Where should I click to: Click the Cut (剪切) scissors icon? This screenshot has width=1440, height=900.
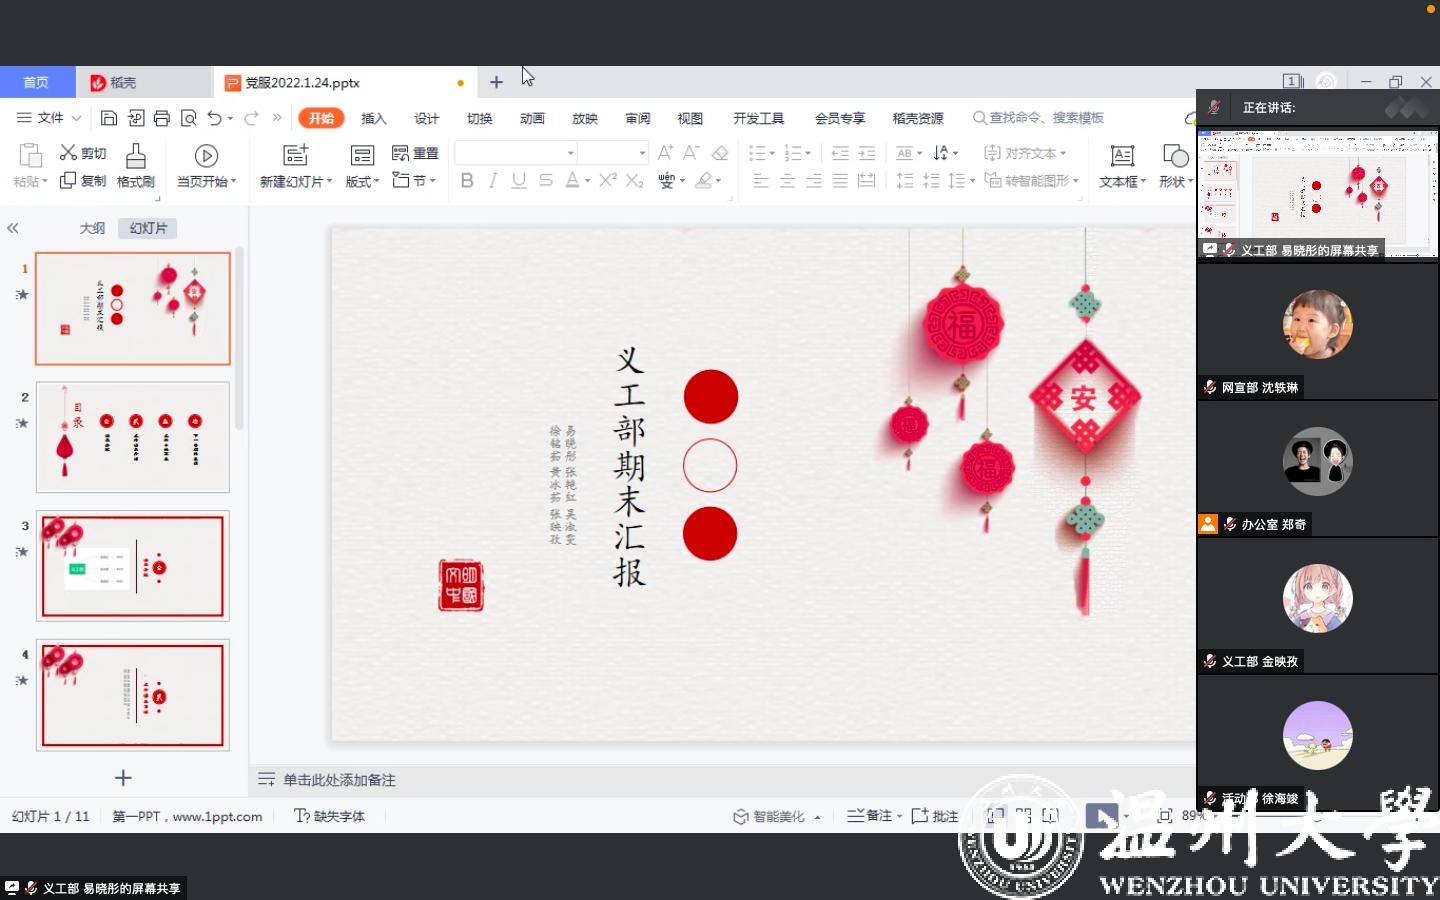pos(68,152)
